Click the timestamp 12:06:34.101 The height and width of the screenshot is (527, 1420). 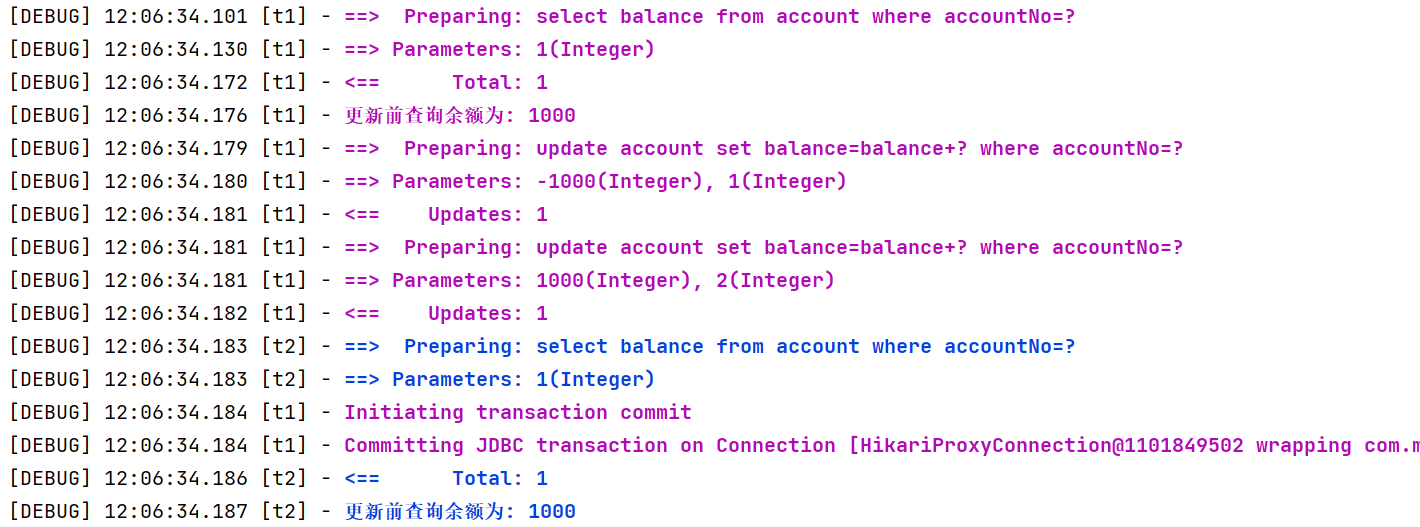point(176,17)
